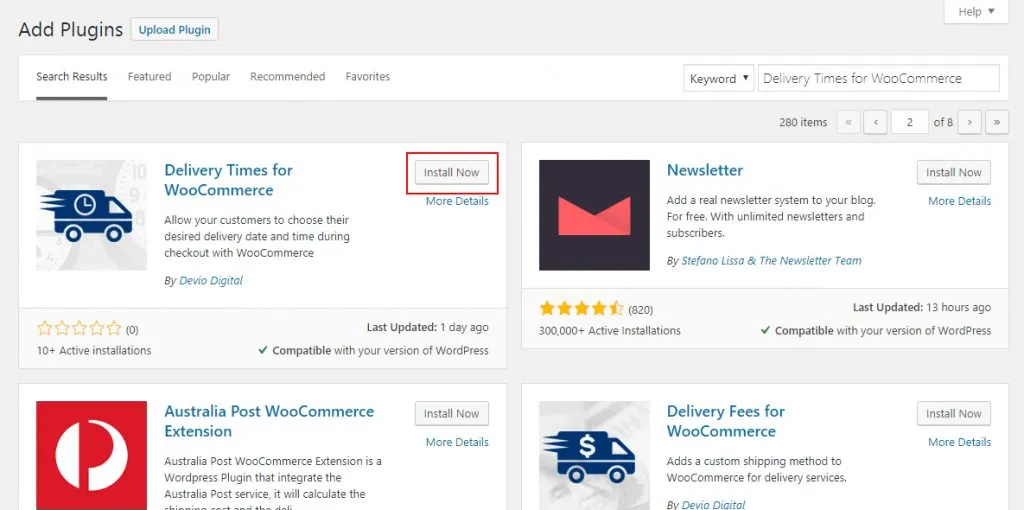Switch to the Search Results tab

tap(72, 76)
